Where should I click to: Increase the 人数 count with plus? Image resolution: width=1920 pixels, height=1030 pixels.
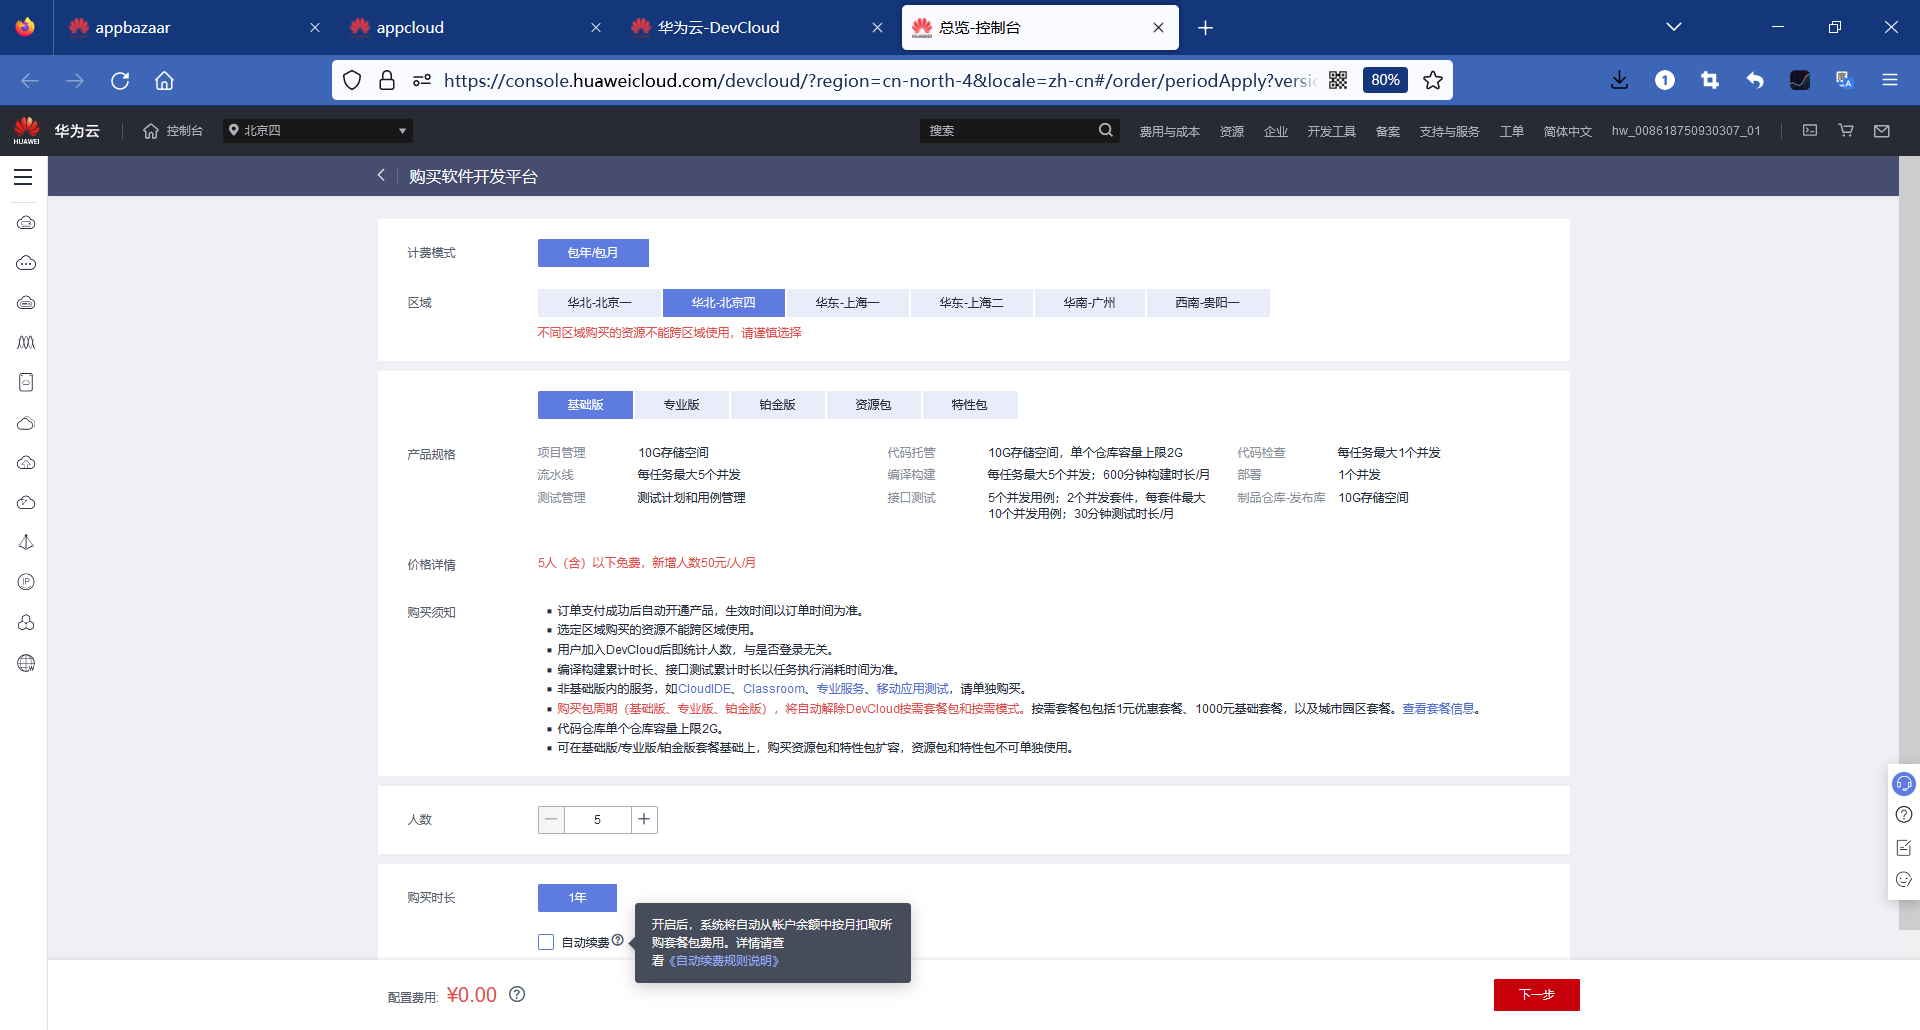(x=644, y=820)
